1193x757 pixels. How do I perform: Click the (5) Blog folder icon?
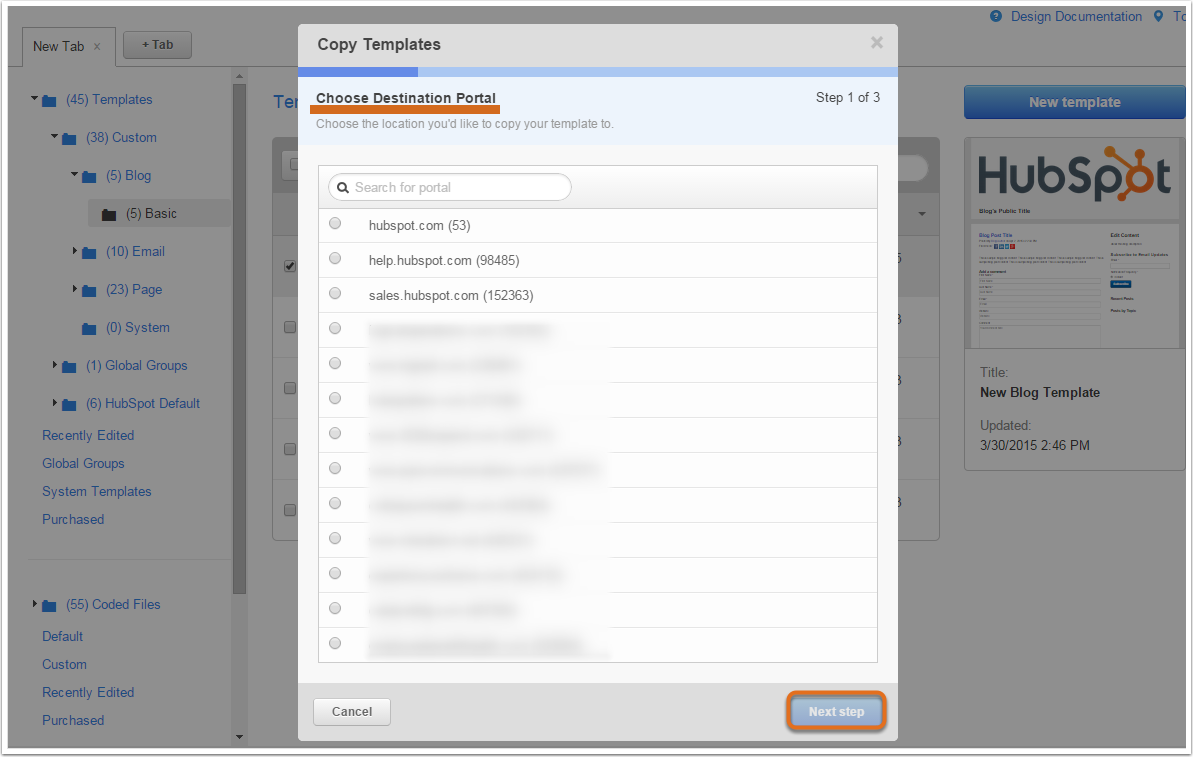coord(89,177)
